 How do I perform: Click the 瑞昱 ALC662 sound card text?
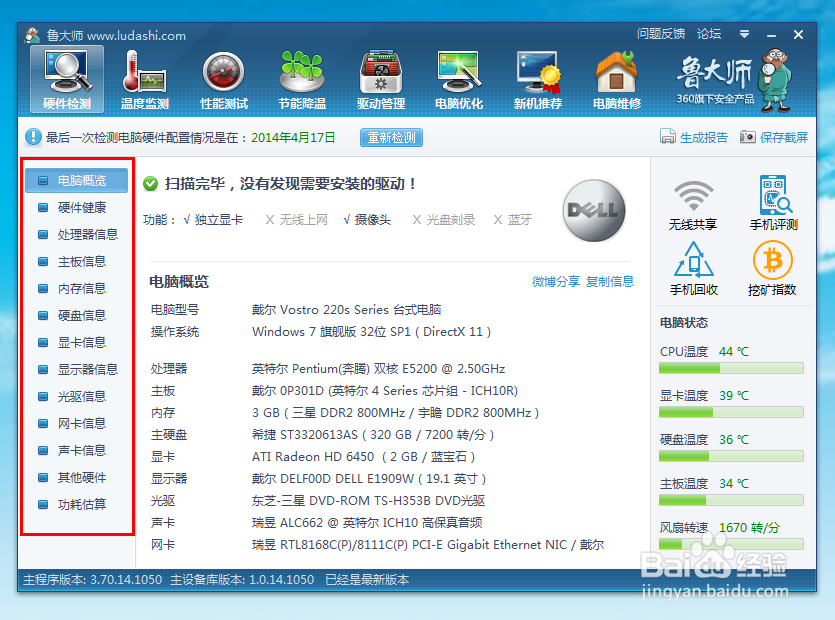pyautogui.click(x=367, y=523)
